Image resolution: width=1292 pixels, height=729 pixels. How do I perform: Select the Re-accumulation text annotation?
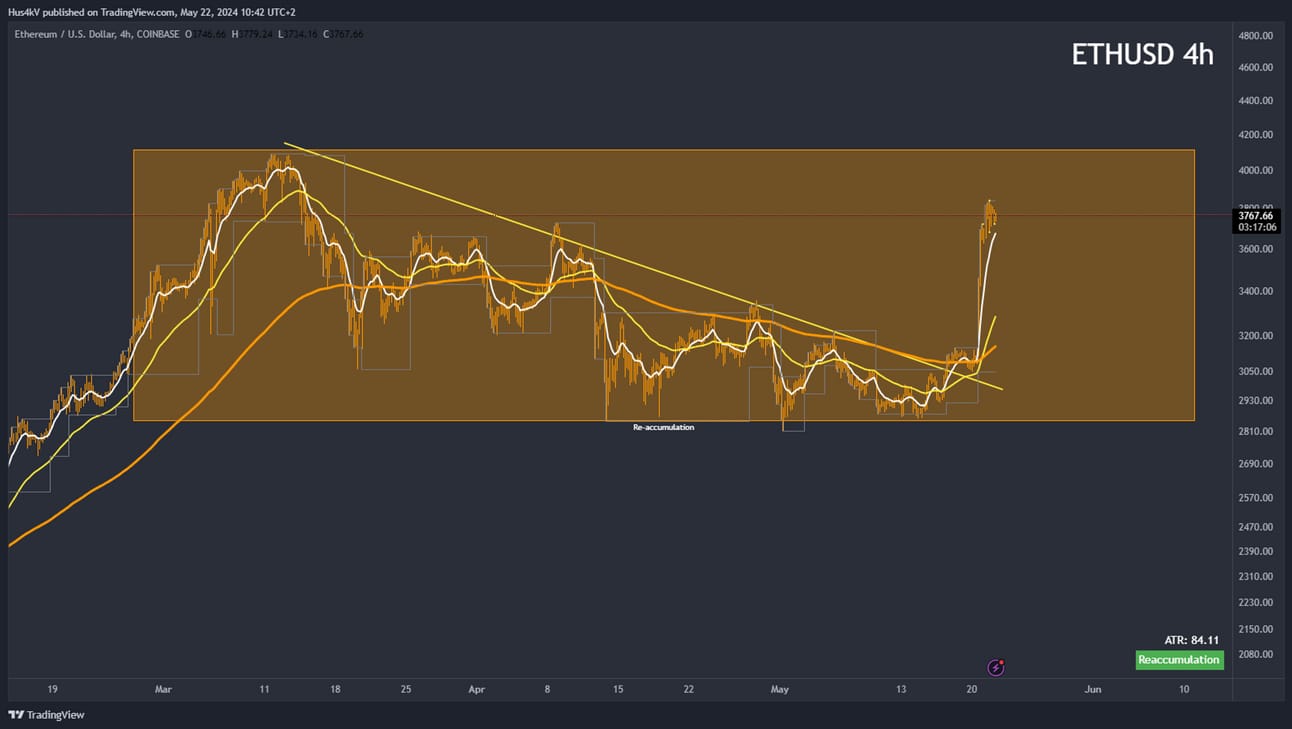663,427
